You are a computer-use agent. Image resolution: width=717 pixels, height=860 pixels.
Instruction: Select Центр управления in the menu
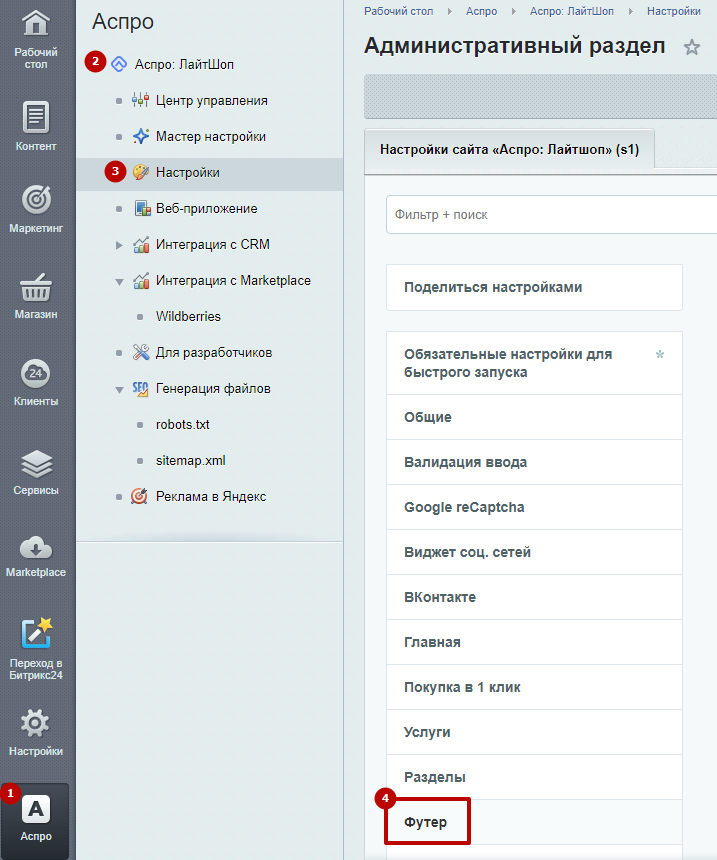coord(212,100)
